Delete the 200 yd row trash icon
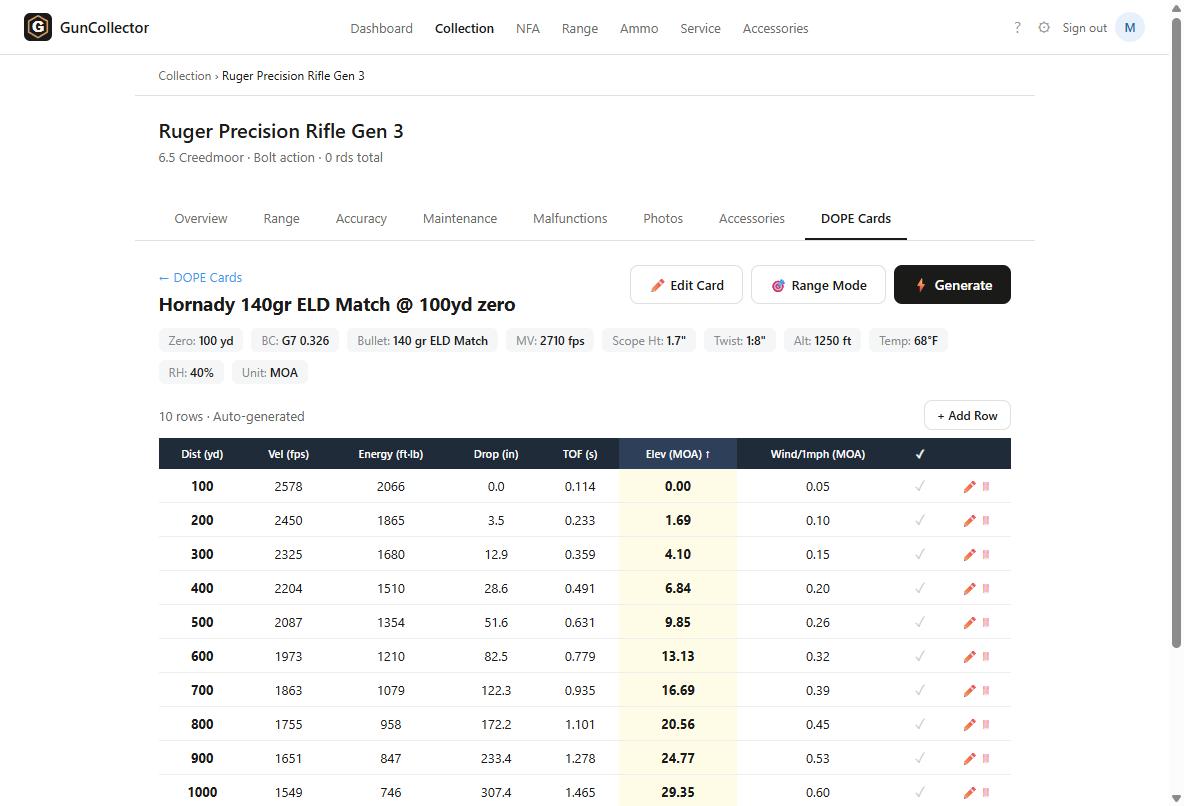Viewport: 1184px width, 806px height. click(986, 520)
